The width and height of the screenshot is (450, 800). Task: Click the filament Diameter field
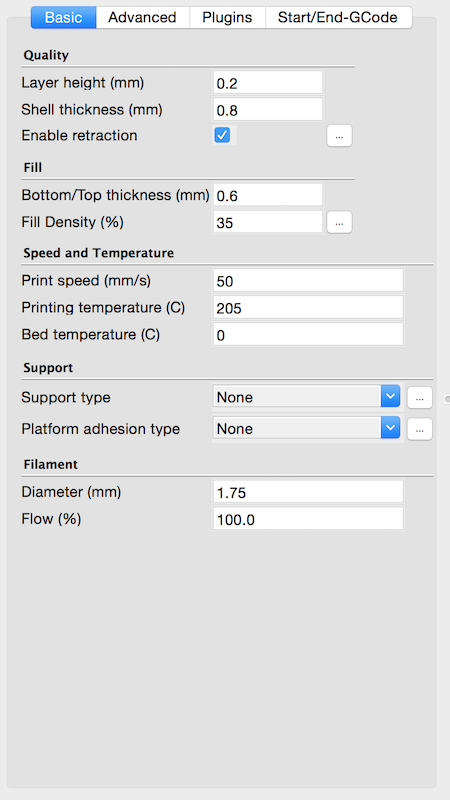click(x=308, y=492)
